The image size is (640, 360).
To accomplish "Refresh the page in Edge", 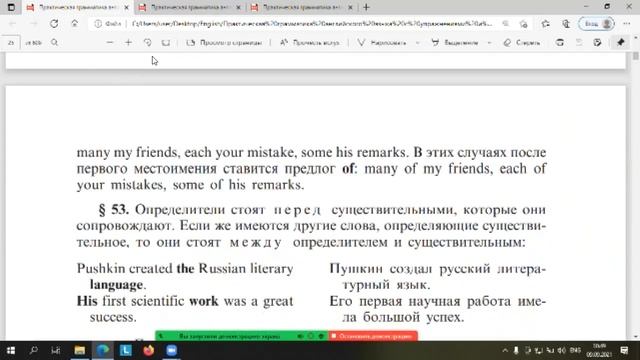I will [x=54, y=24].
